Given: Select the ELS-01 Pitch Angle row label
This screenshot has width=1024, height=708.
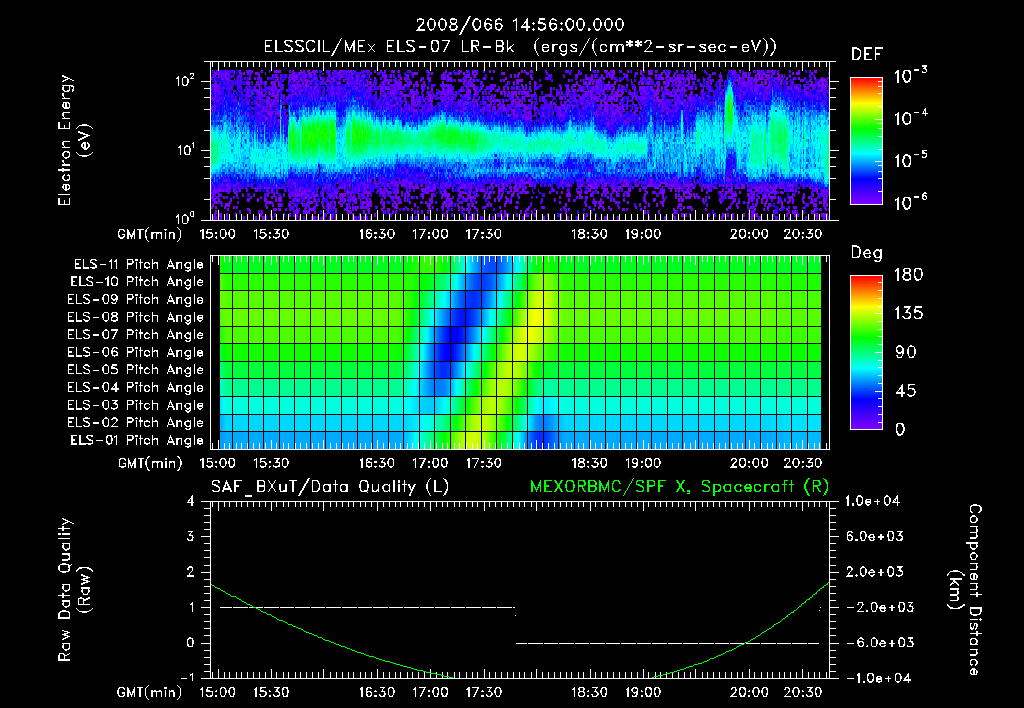Looking at the screenshot, I should 137,440.
